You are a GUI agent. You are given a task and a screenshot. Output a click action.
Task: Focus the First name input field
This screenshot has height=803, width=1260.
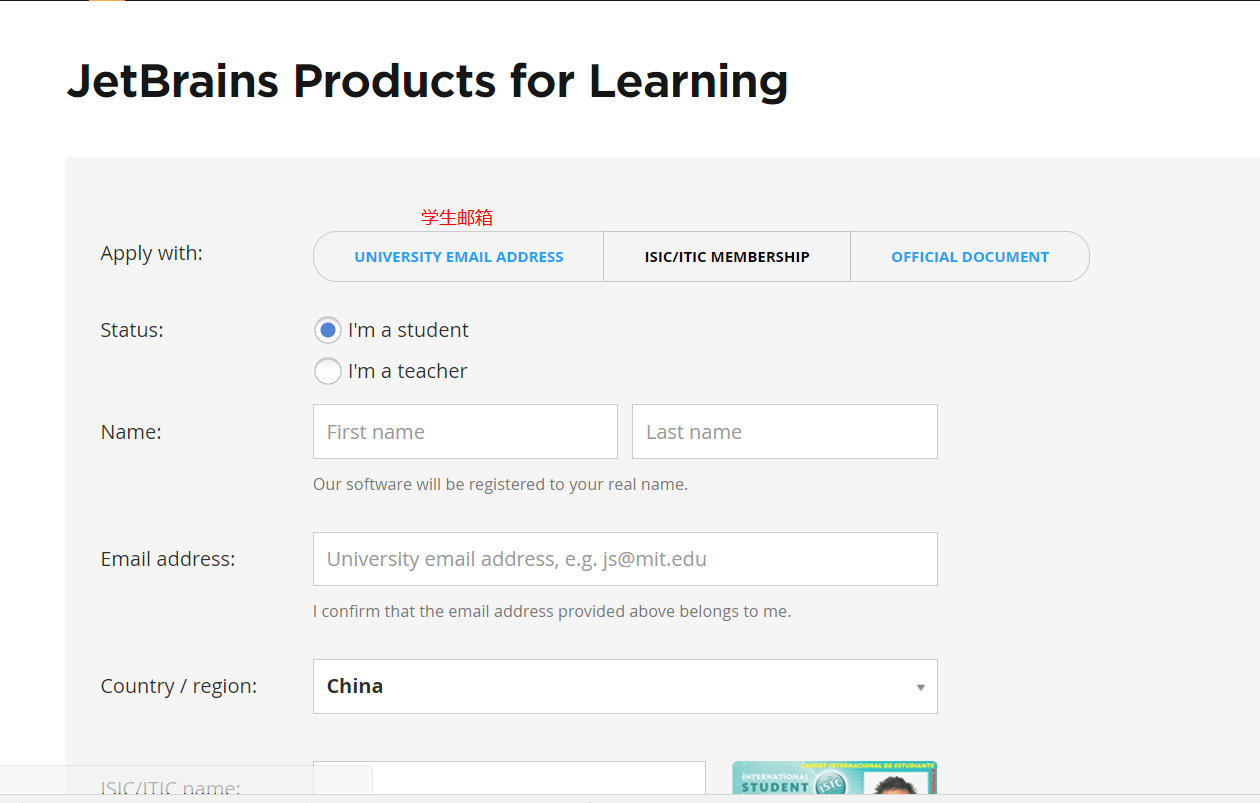(465, 432)
